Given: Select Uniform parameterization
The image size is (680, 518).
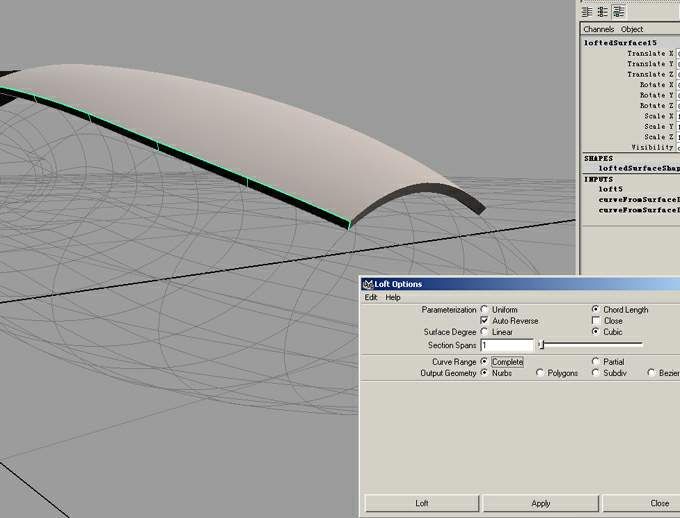Looking at the screenshot, I should pos(484,309).
